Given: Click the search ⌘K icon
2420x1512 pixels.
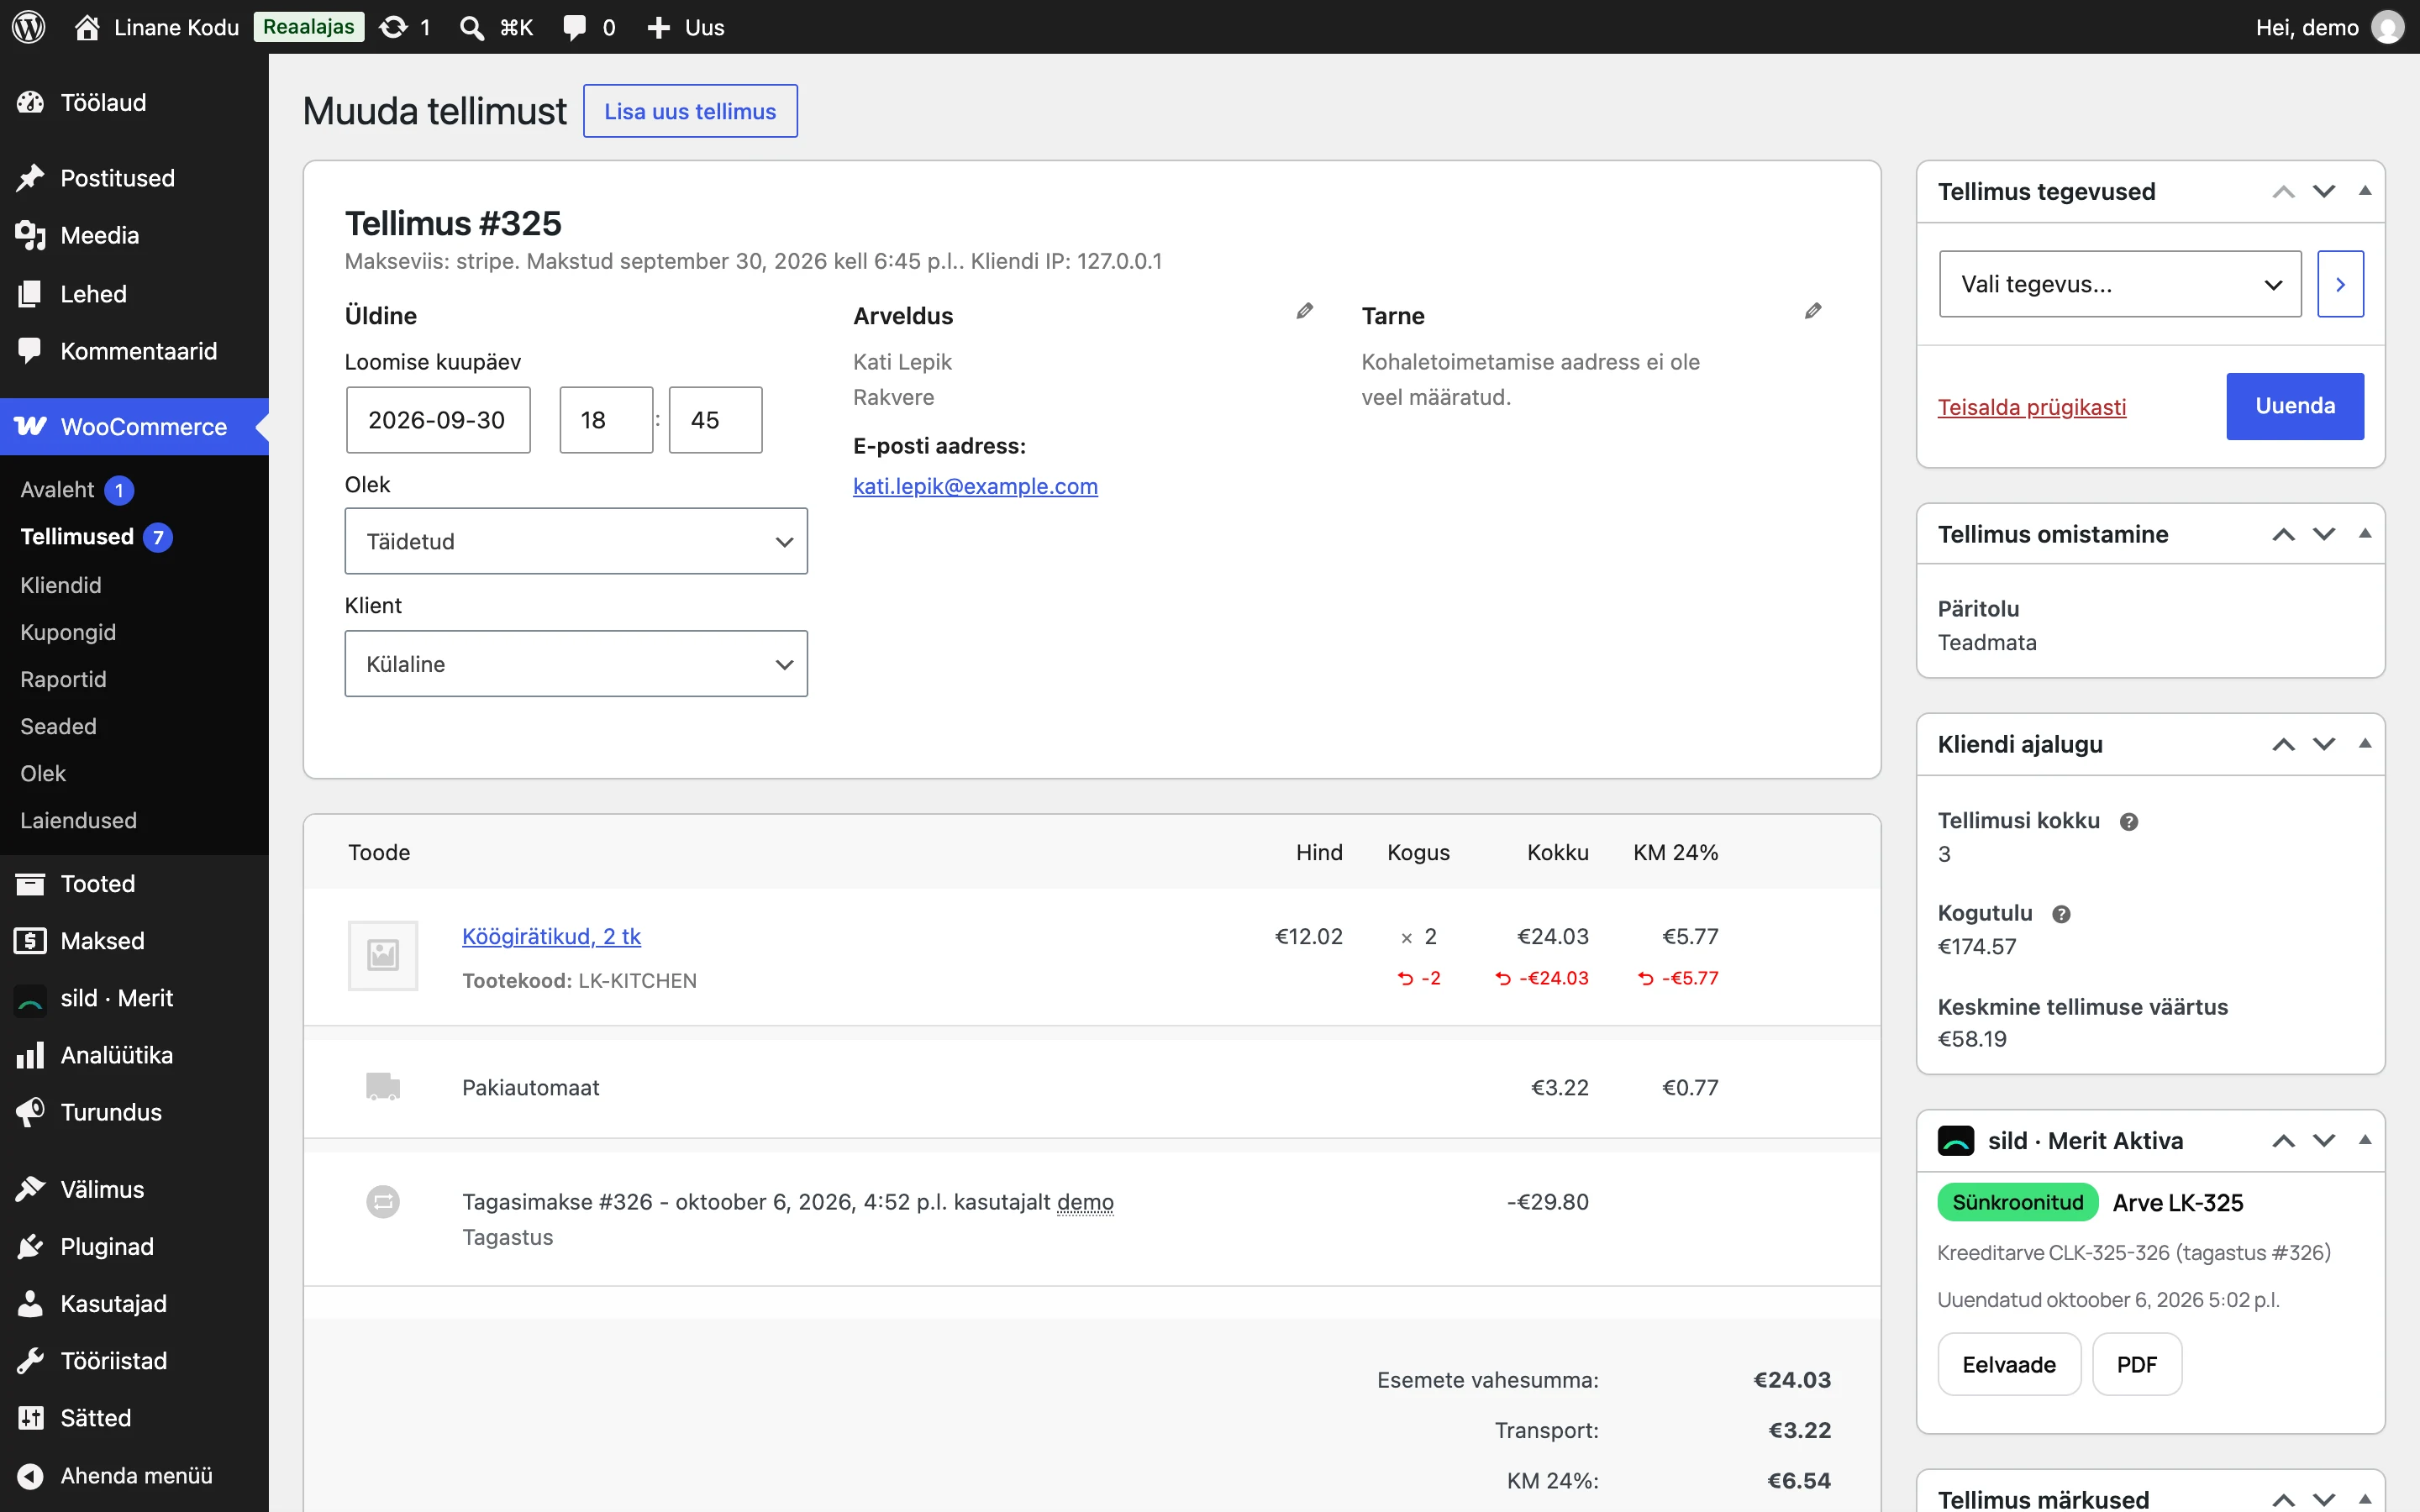Looking at the screenshot, I should pos(496,27).
